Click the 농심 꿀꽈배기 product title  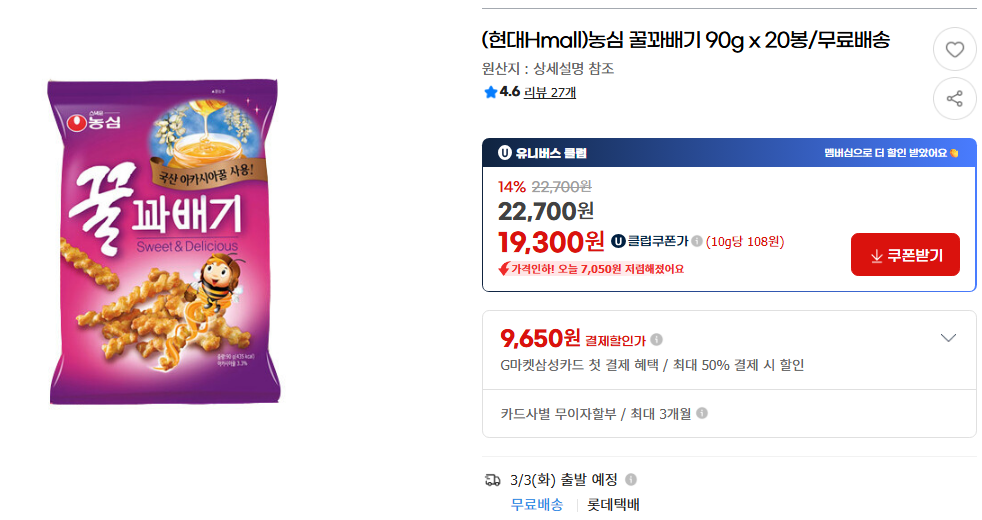click(x=685, y=41)
